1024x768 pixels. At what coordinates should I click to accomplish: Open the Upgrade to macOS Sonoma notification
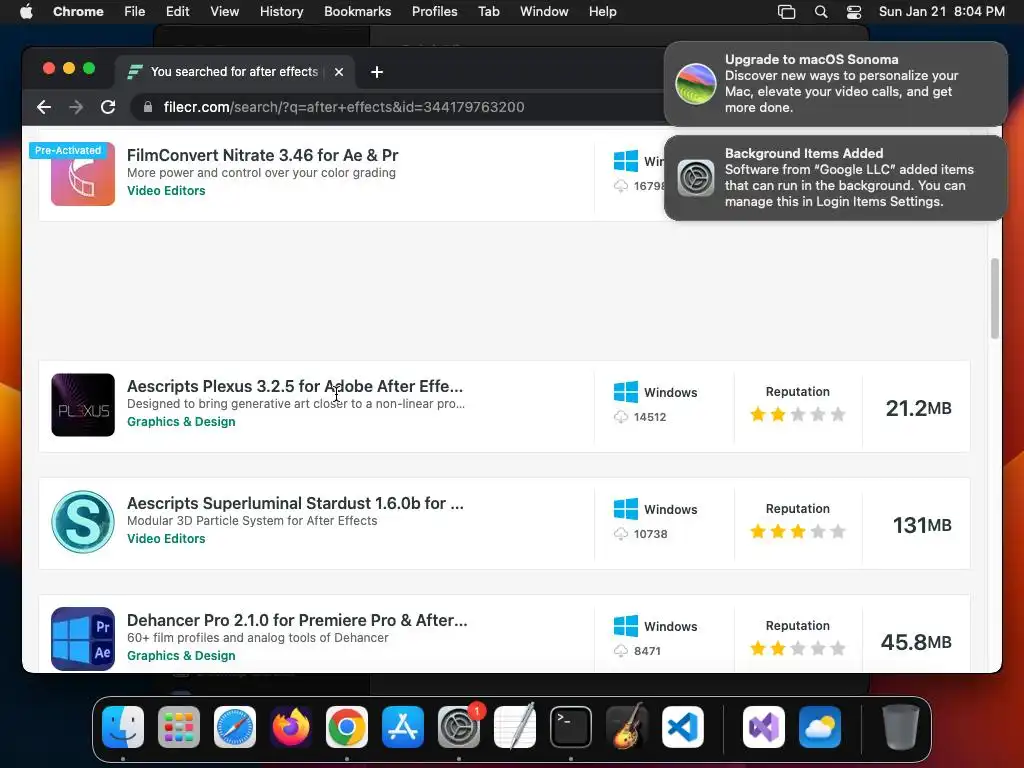[835, 84]
